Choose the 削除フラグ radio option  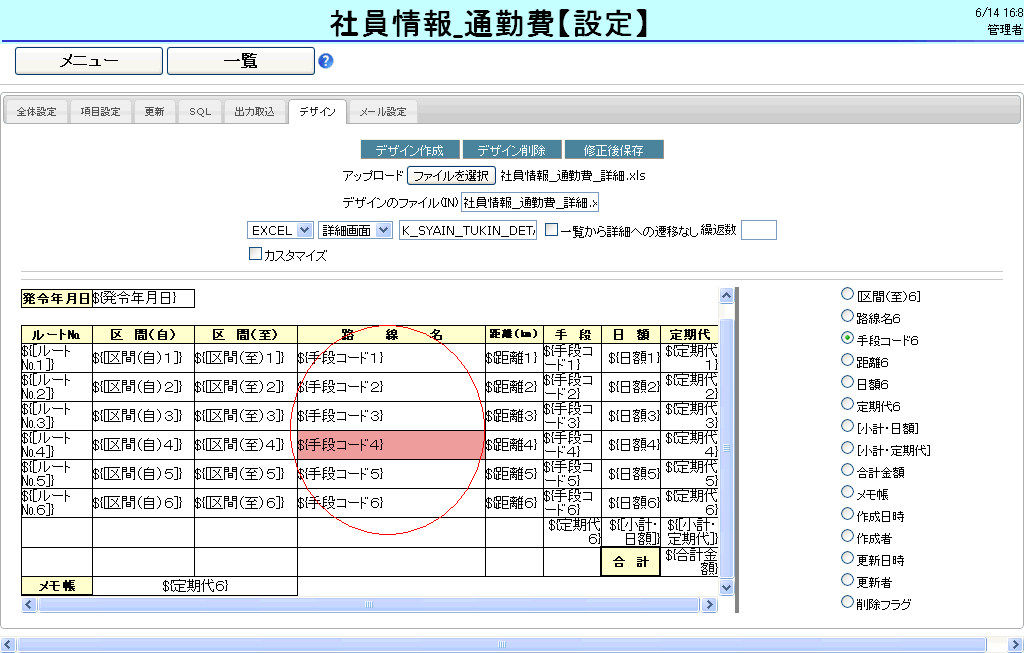(x=848, y=603)
